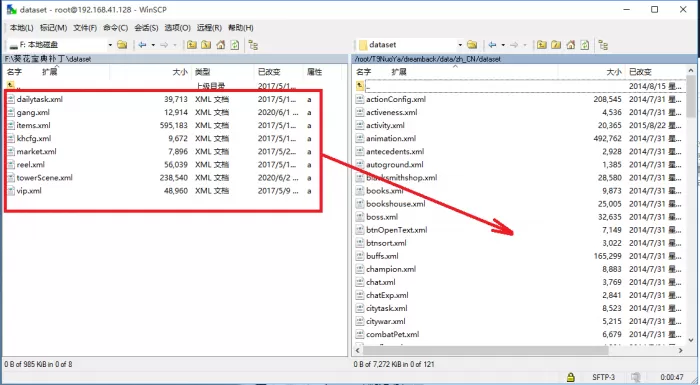The height and width of the screenshot is (385, 700).
Task: Open the local drive selector 'F: 本地磁盘'
Action: coord(60,45)
